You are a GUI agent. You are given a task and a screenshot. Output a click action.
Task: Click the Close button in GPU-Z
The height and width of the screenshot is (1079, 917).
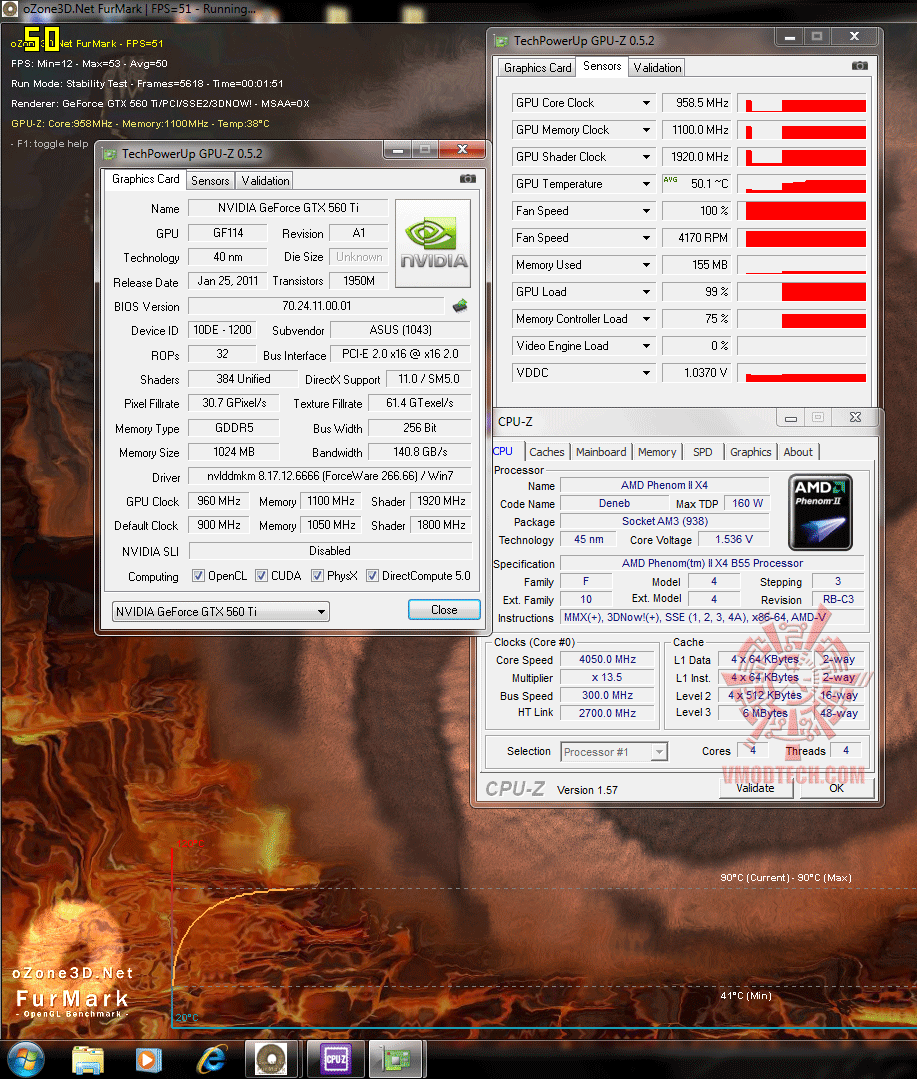click(444, 610)
